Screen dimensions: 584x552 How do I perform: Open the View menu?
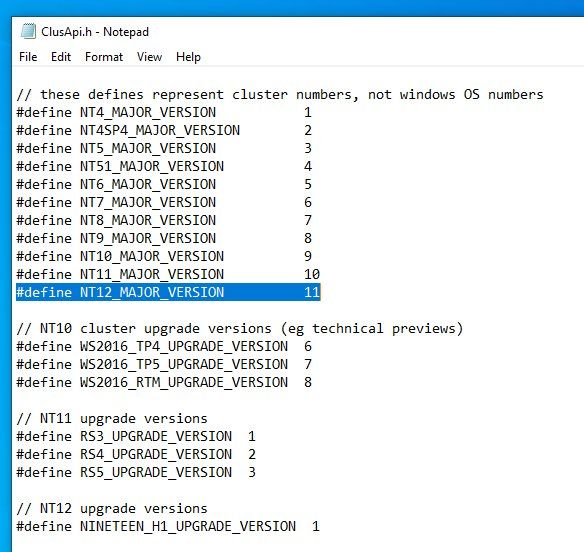pos(149,57)
